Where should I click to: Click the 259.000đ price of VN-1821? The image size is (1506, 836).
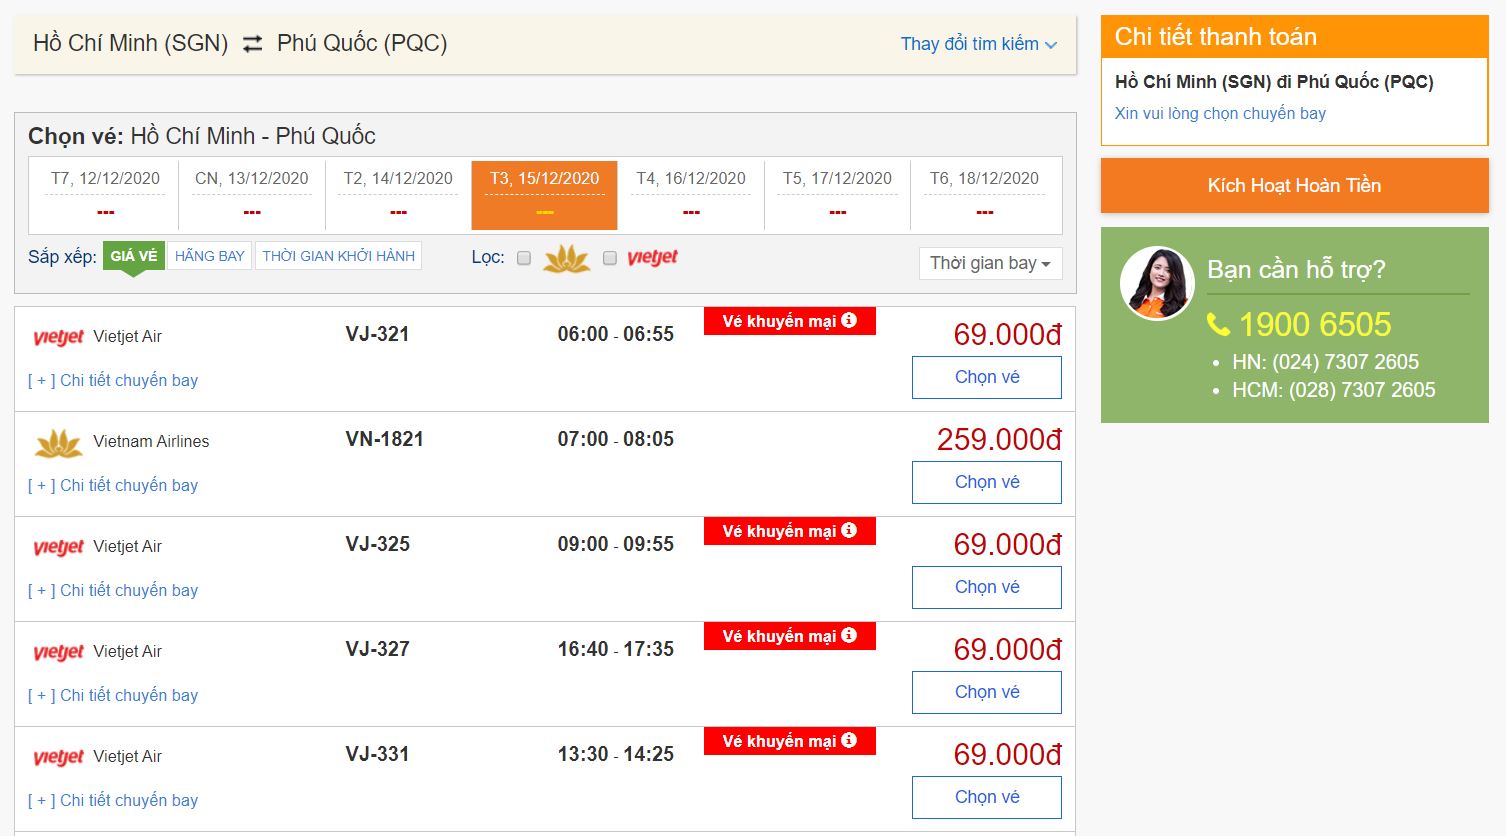(999, 439)
